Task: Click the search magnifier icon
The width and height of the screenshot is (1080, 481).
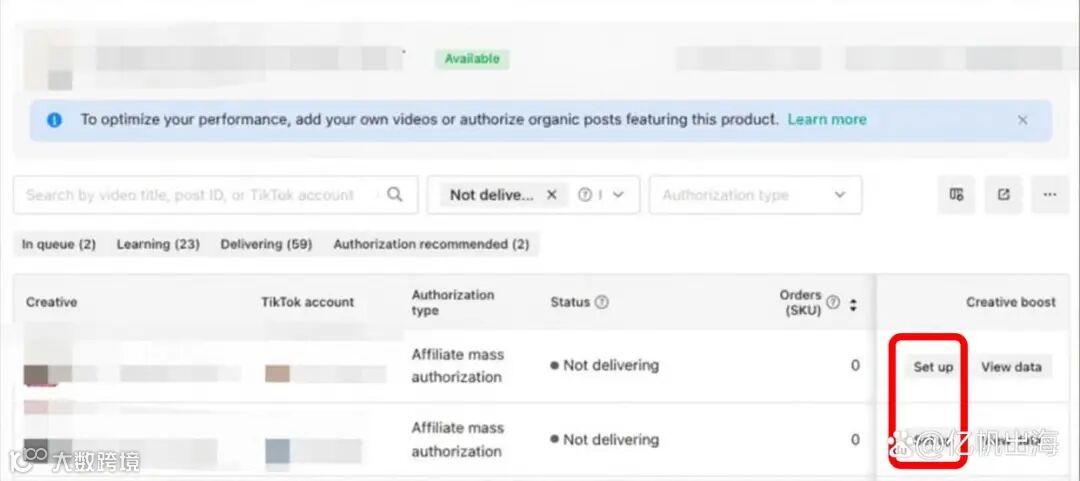Action: [x=394, y=194]
